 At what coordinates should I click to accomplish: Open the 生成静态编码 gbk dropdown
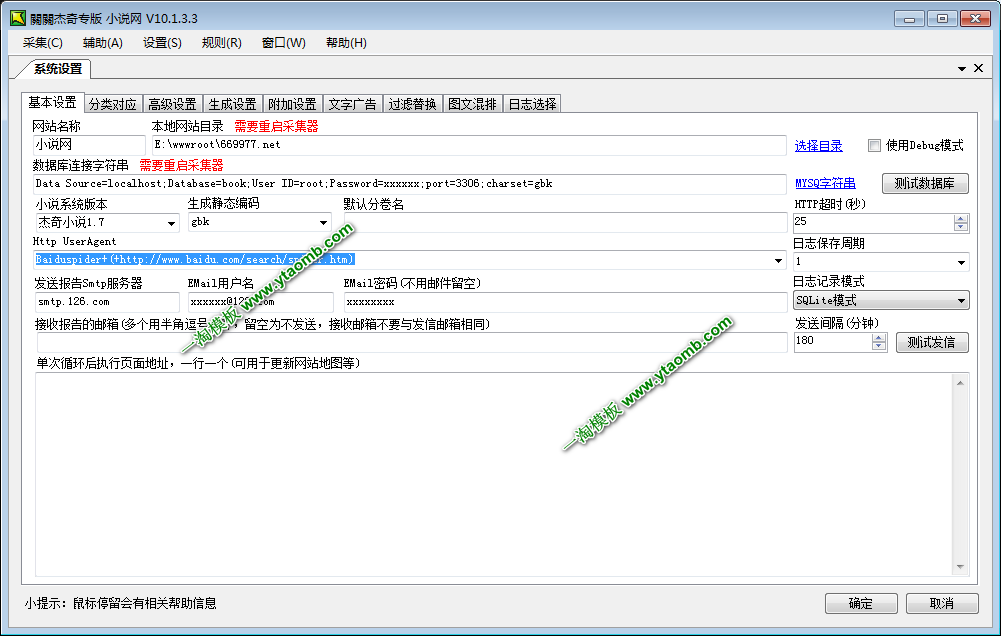[260, 222]
